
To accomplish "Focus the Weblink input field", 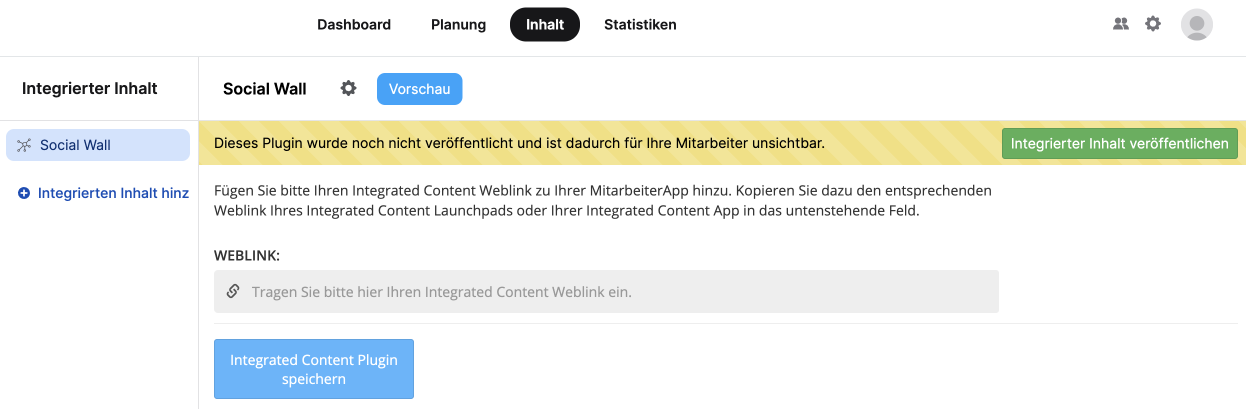I will point(606,292).
